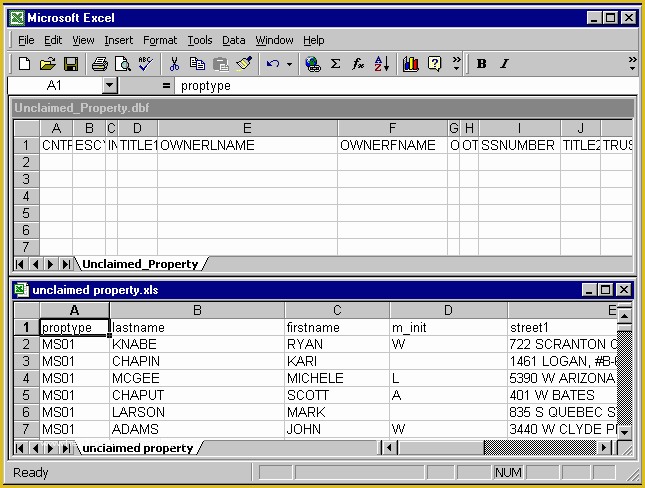The image size is (645, 488).
Task: Click the Sort Ascending icon
Action: pos(382,64)
